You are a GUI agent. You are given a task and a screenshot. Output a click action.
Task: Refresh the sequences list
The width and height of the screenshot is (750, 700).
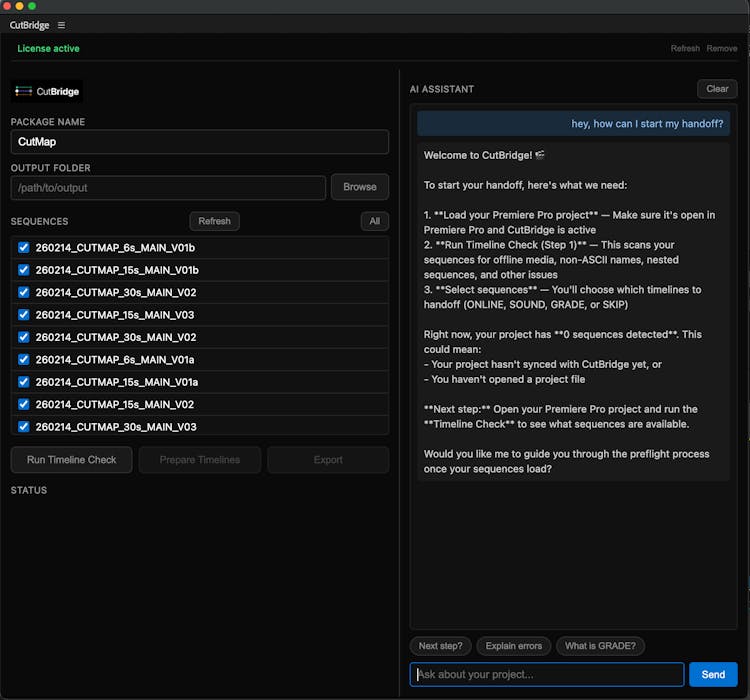point(214,221)
